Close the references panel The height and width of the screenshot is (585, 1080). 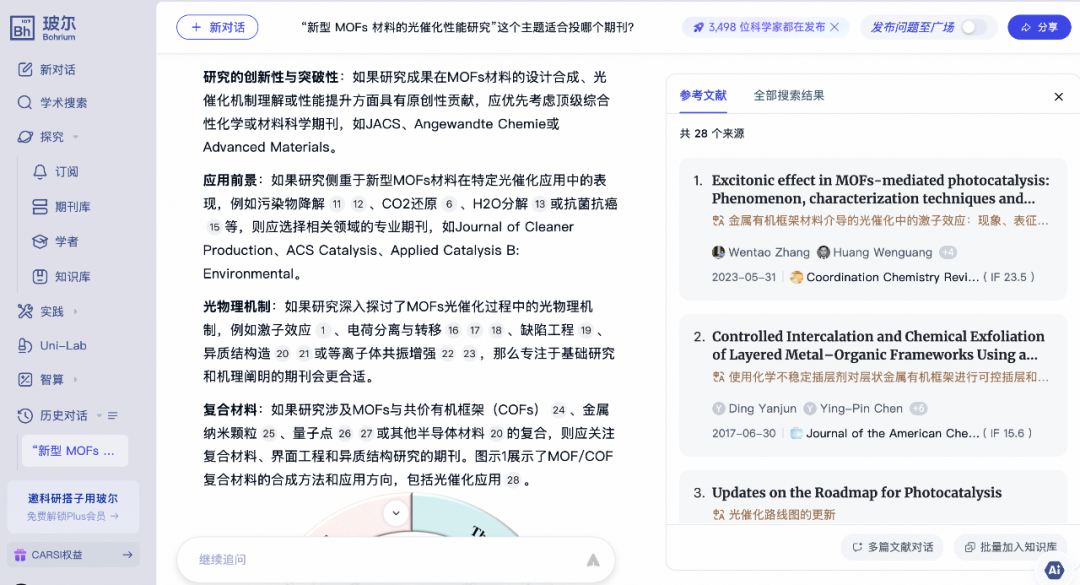(1059, 96)
